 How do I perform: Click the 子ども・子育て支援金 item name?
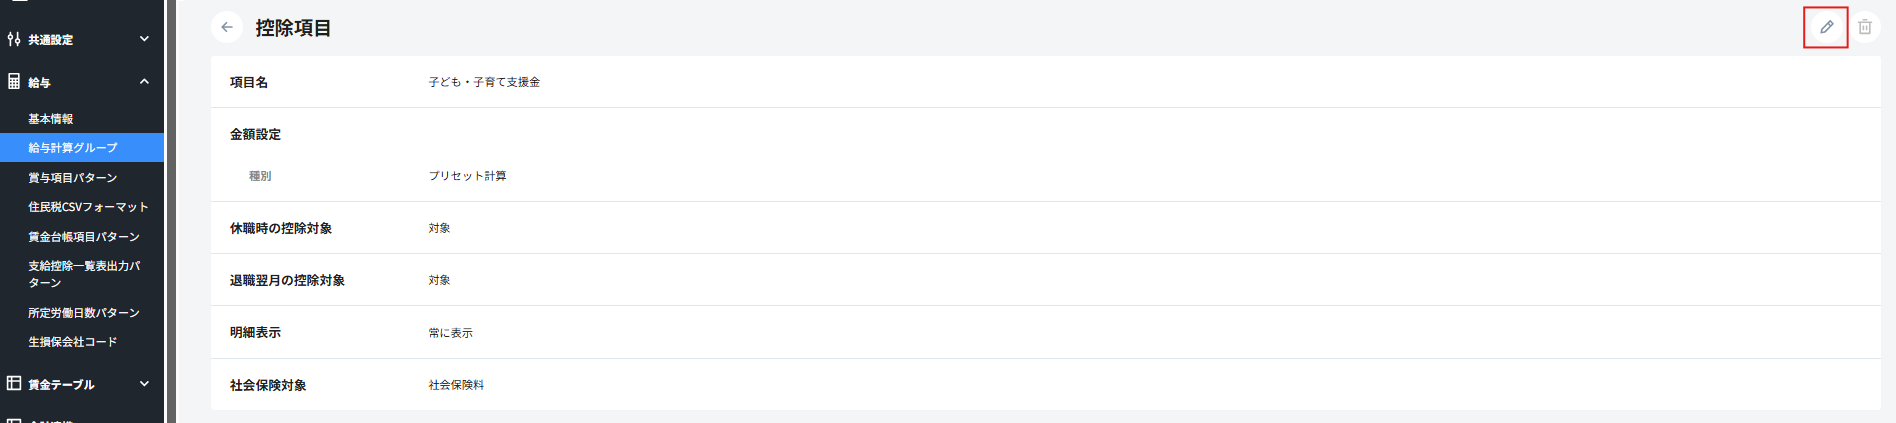(x=484, y=82)
